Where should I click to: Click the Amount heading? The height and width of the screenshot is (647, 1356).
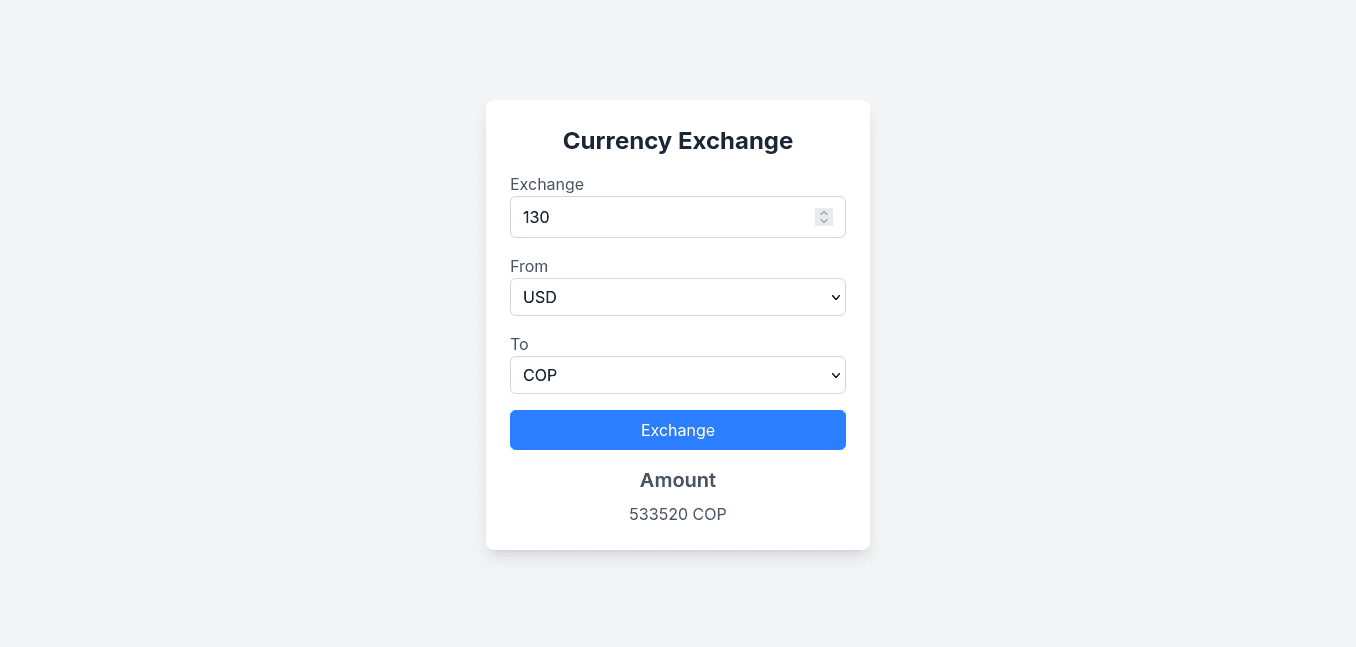(678, 480)
